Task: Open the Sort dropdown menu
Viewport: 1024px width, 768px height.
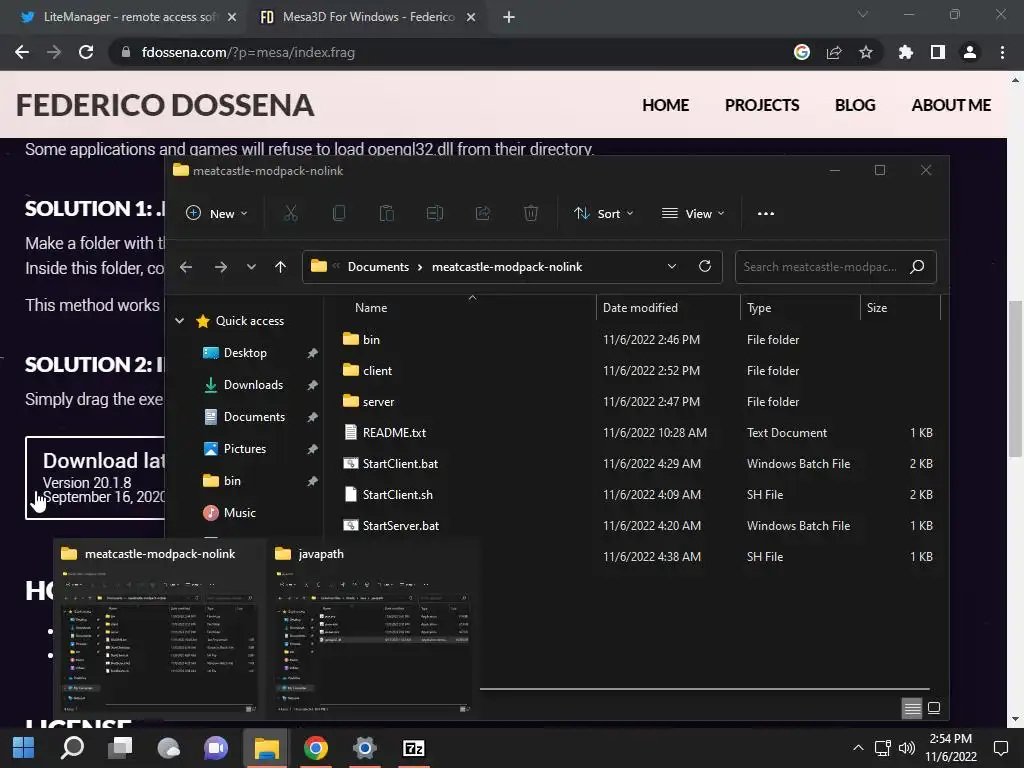Action: click(603, 214)
